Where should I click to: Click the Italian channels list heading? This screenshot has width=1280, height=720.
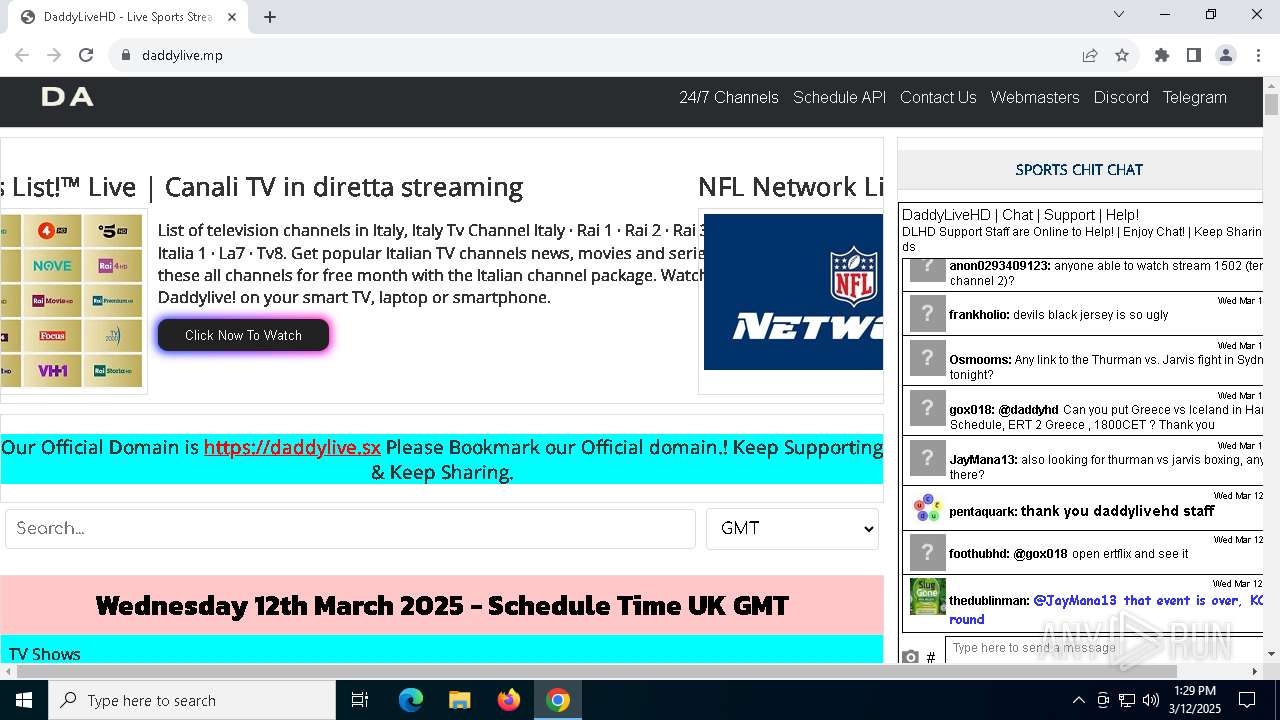262,187
